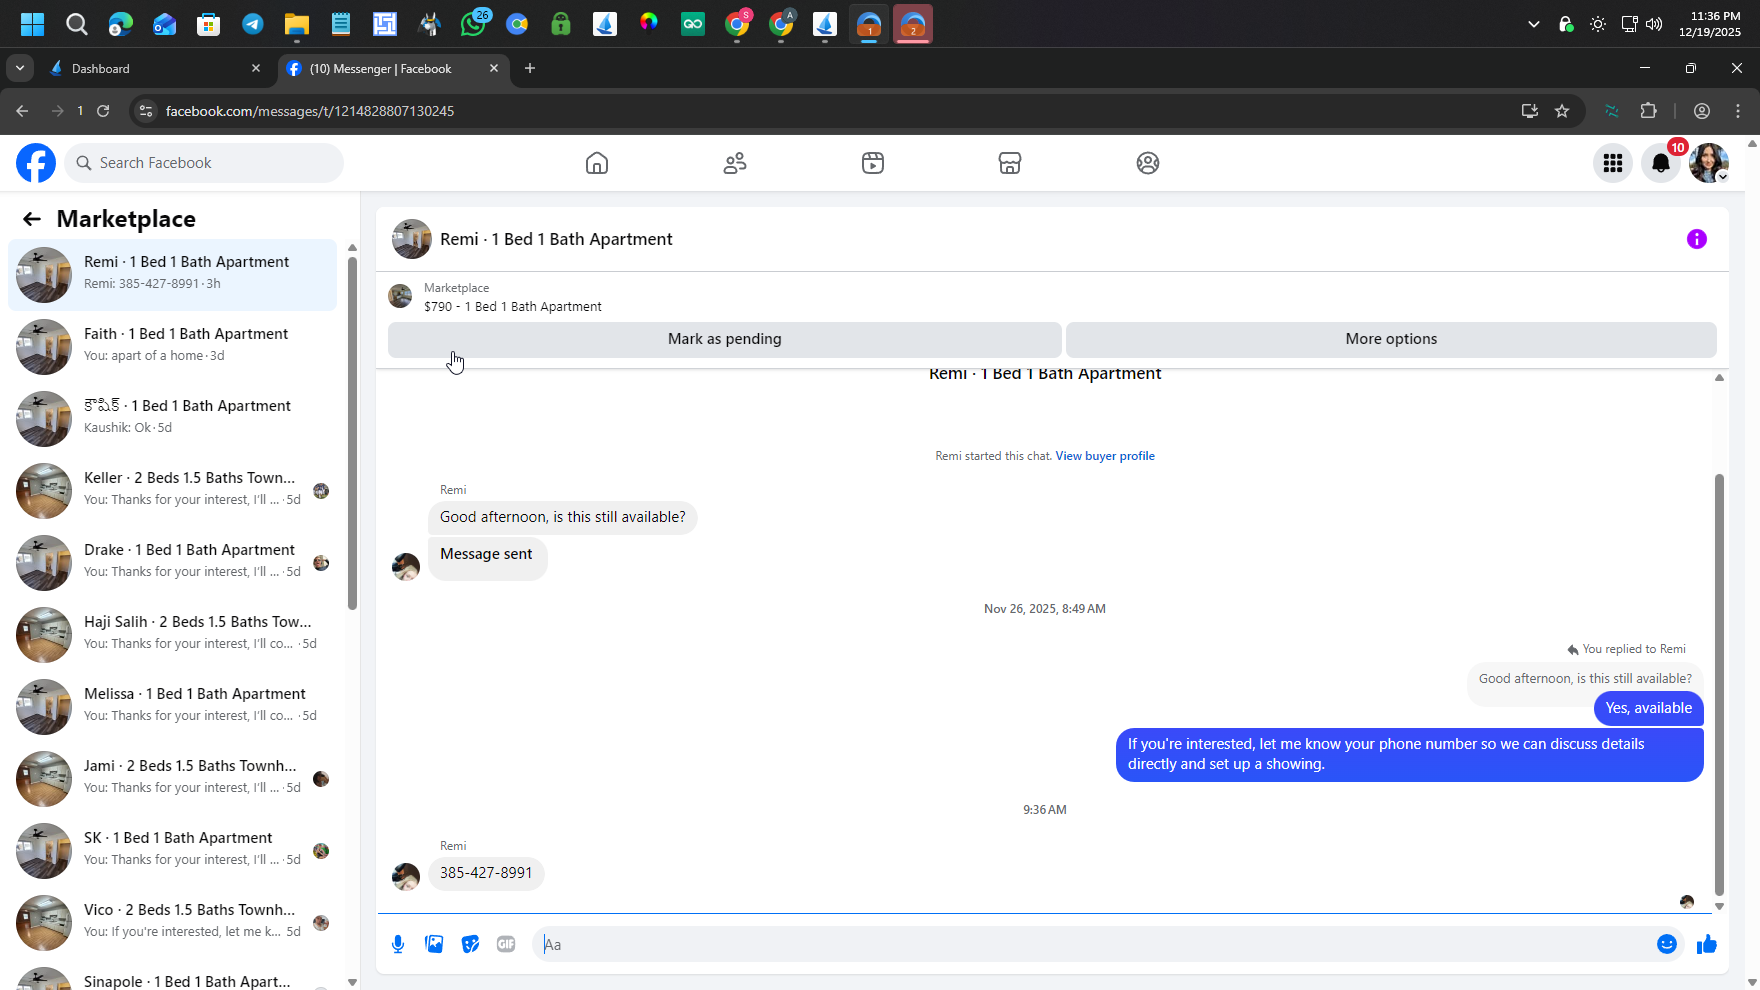The width and height of the screenshot is (1760, 990).
Task: Open the account profile picture menu
Action: pos(1709,163)
